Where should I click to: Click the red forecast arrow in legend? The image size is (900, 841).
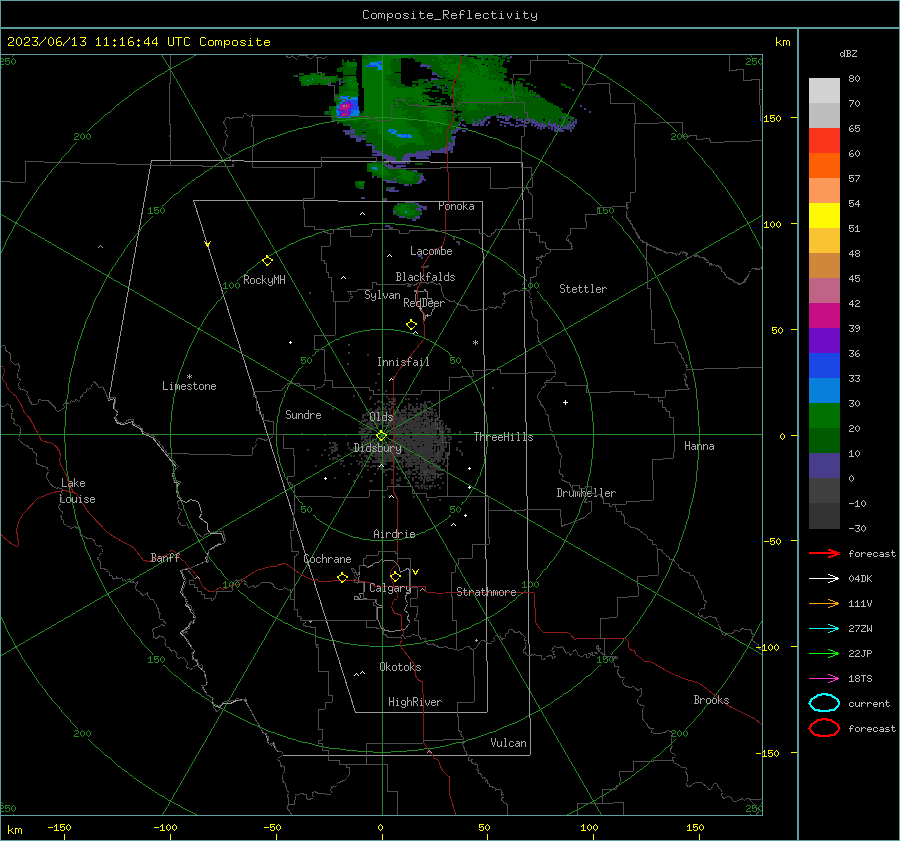[x=824, y=553]
